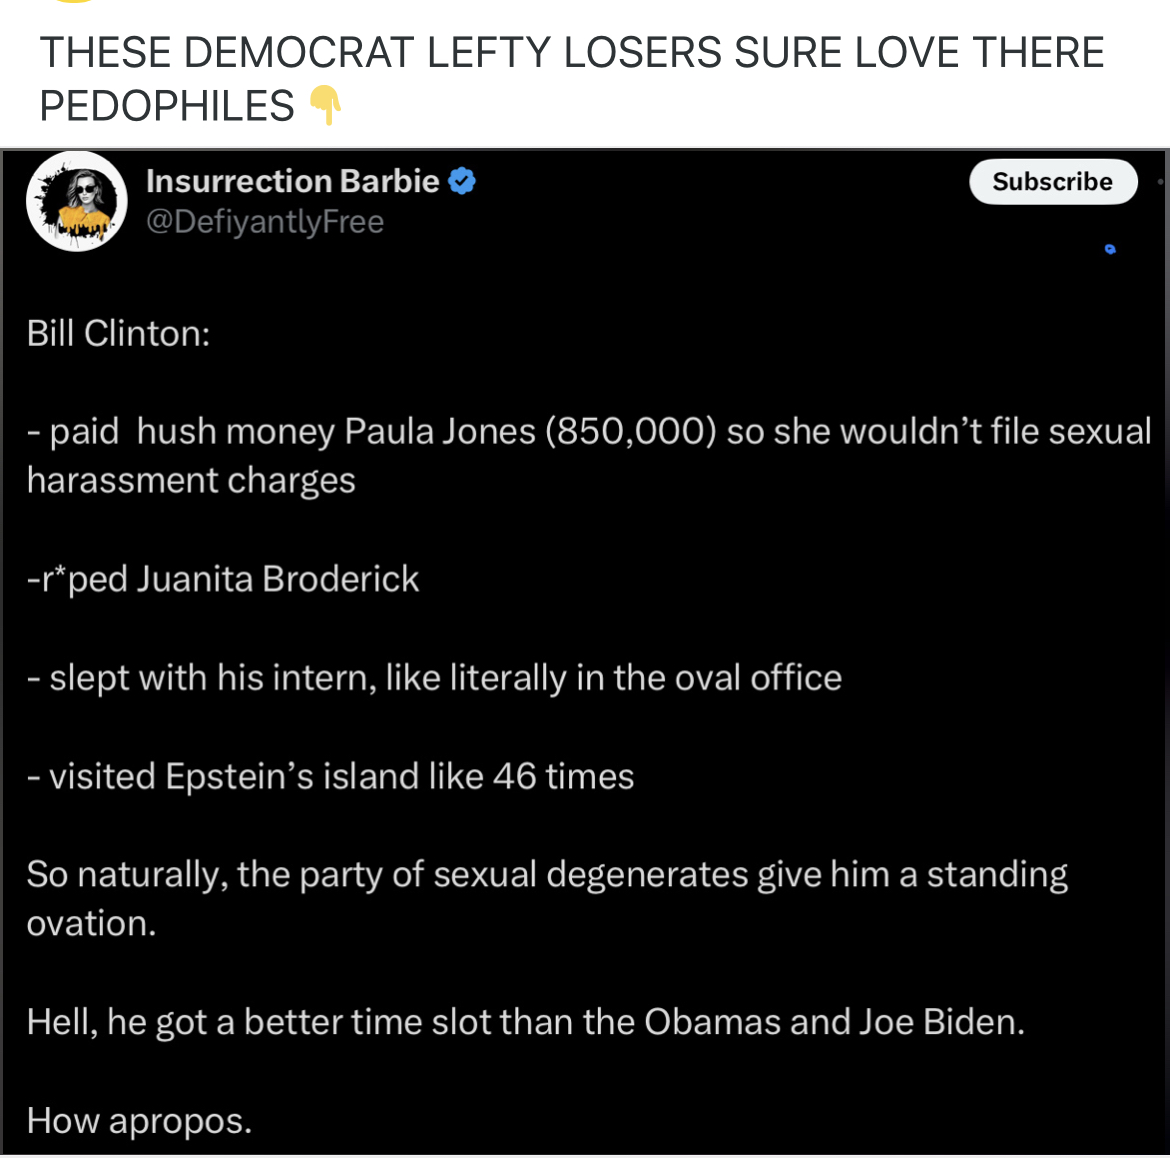Open the @DefiyantlyFree handle link

pos(265,221)
